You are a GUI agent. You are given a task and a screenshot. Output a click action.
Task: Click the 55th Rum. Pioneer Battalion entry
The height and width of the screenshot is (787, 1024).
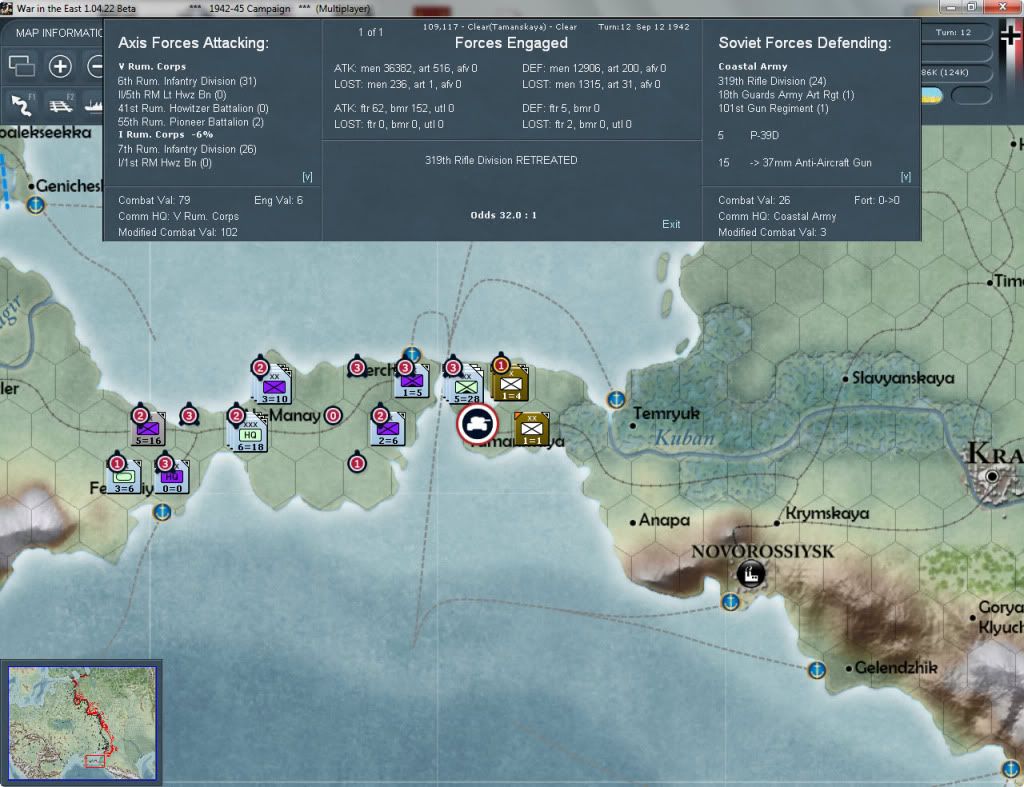pos(191,122)
